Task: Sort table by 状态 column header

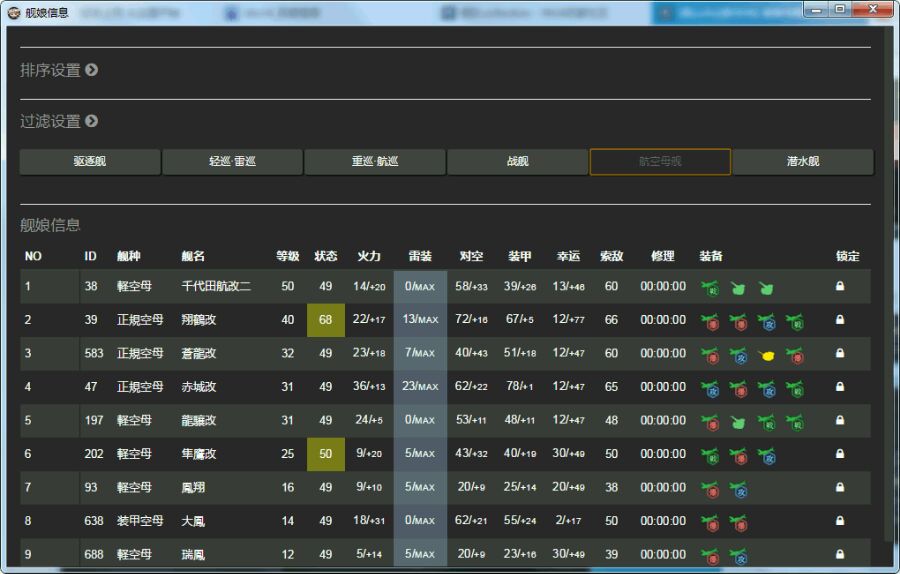Action: pos(325,256)
